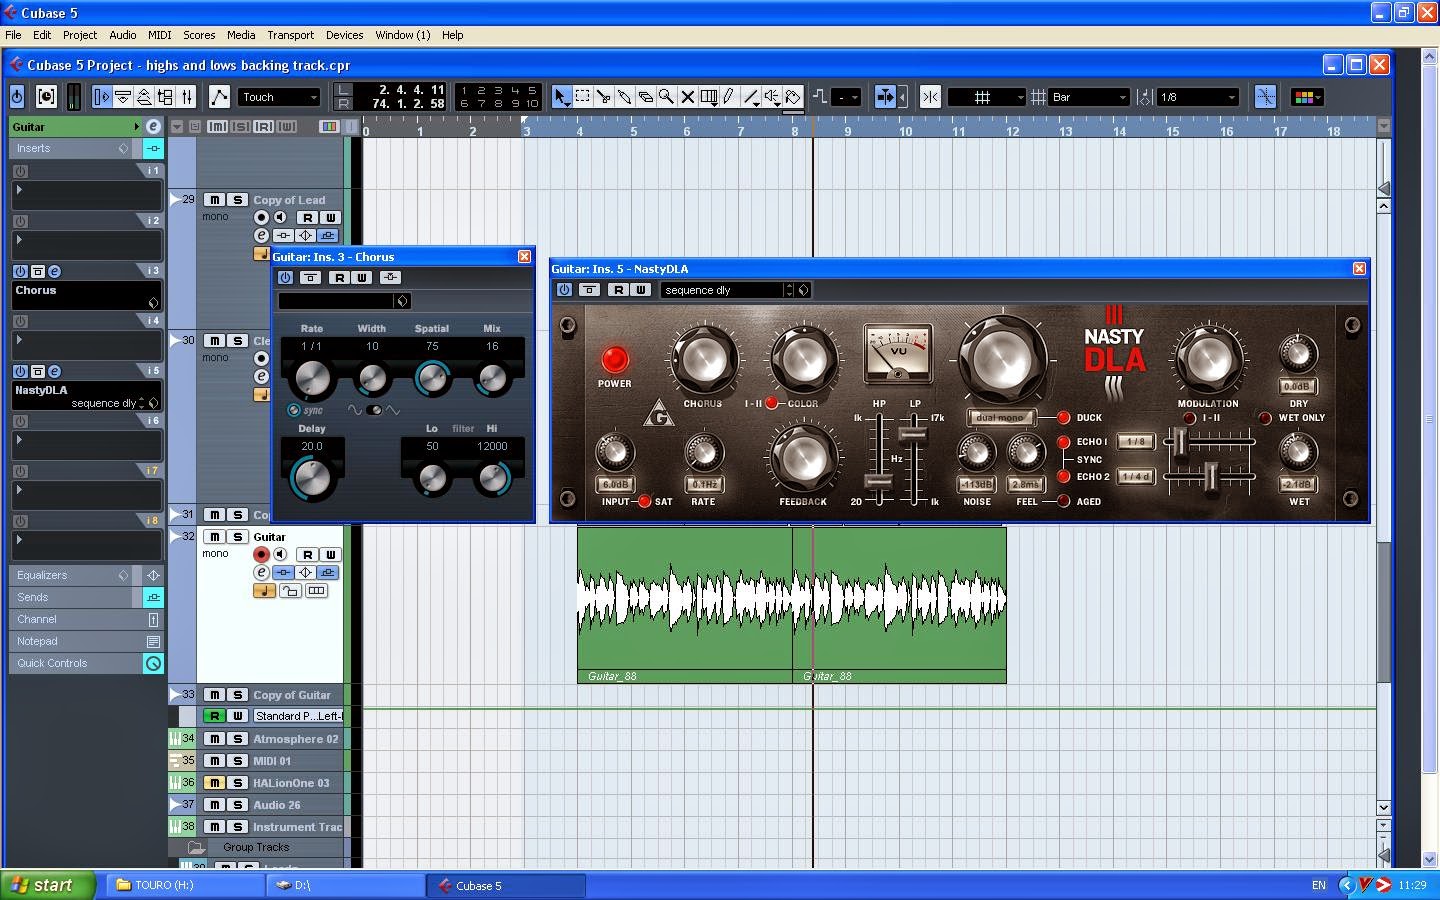
Task: Select the Erase tool
Action: pos(646,97)
